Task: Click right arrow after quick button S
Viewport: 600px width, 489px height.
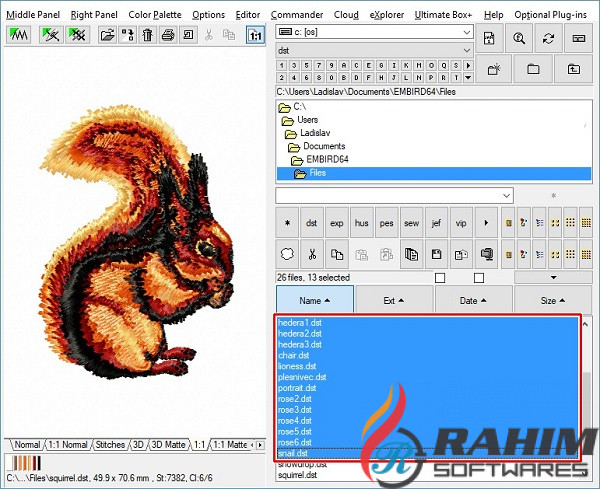Action: [x=468, y=65]
